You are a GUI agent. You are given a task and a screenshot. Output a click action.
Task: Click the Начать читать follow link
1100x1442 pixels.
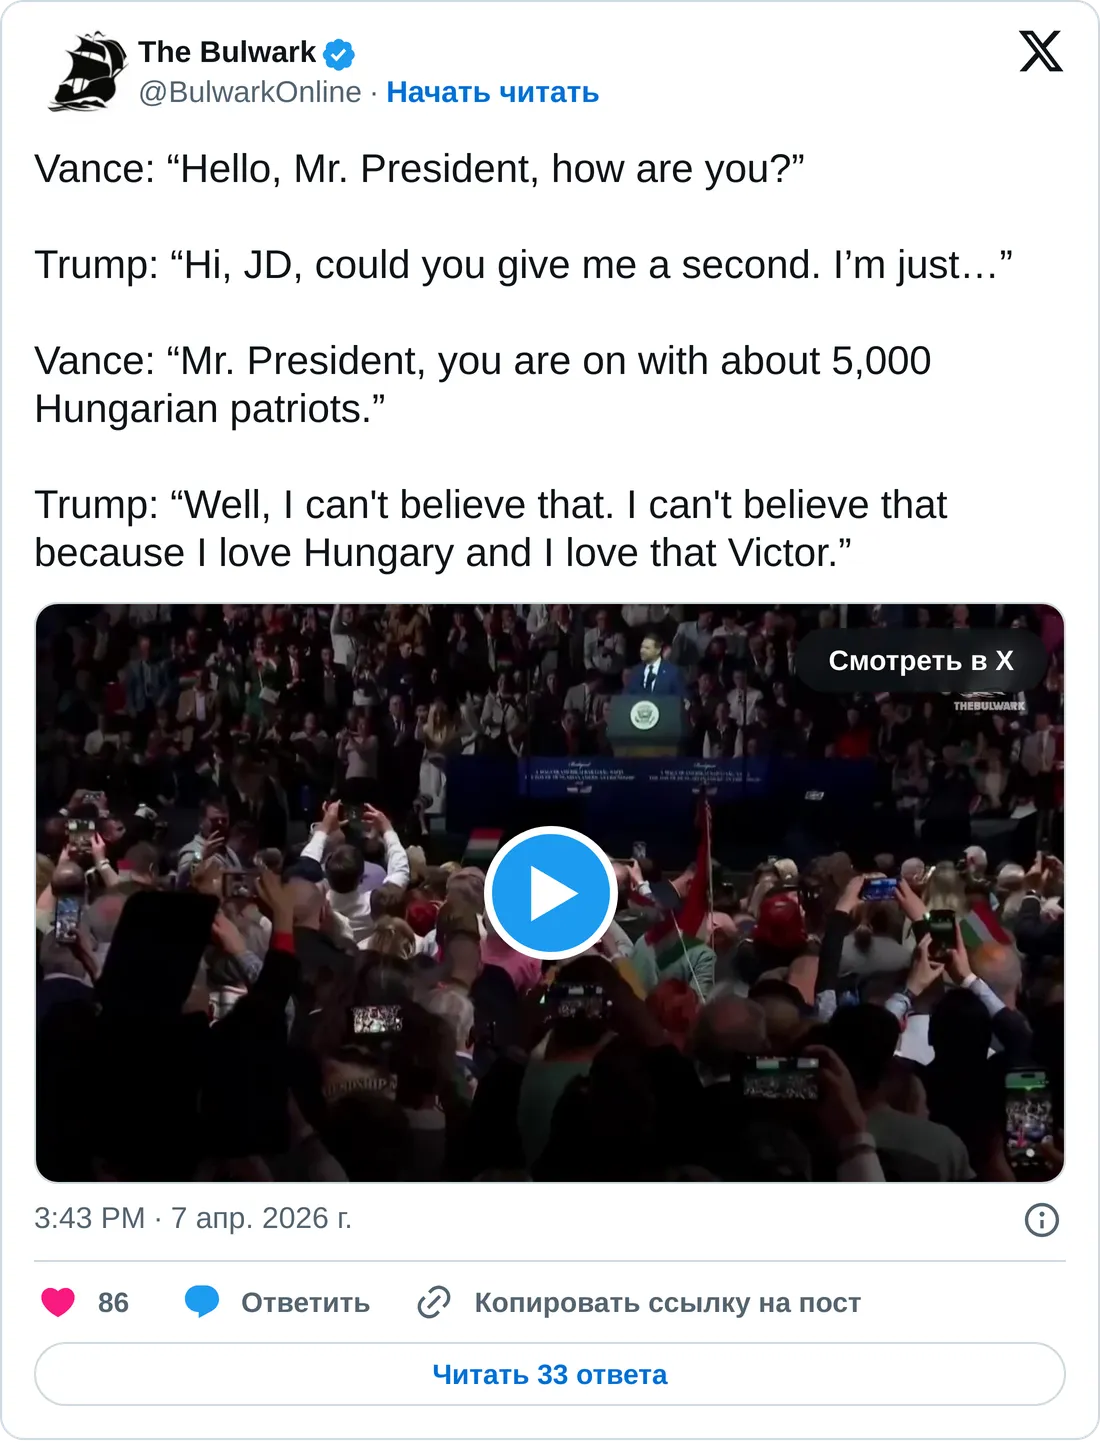pyautogui.click(x=492, y=92)
